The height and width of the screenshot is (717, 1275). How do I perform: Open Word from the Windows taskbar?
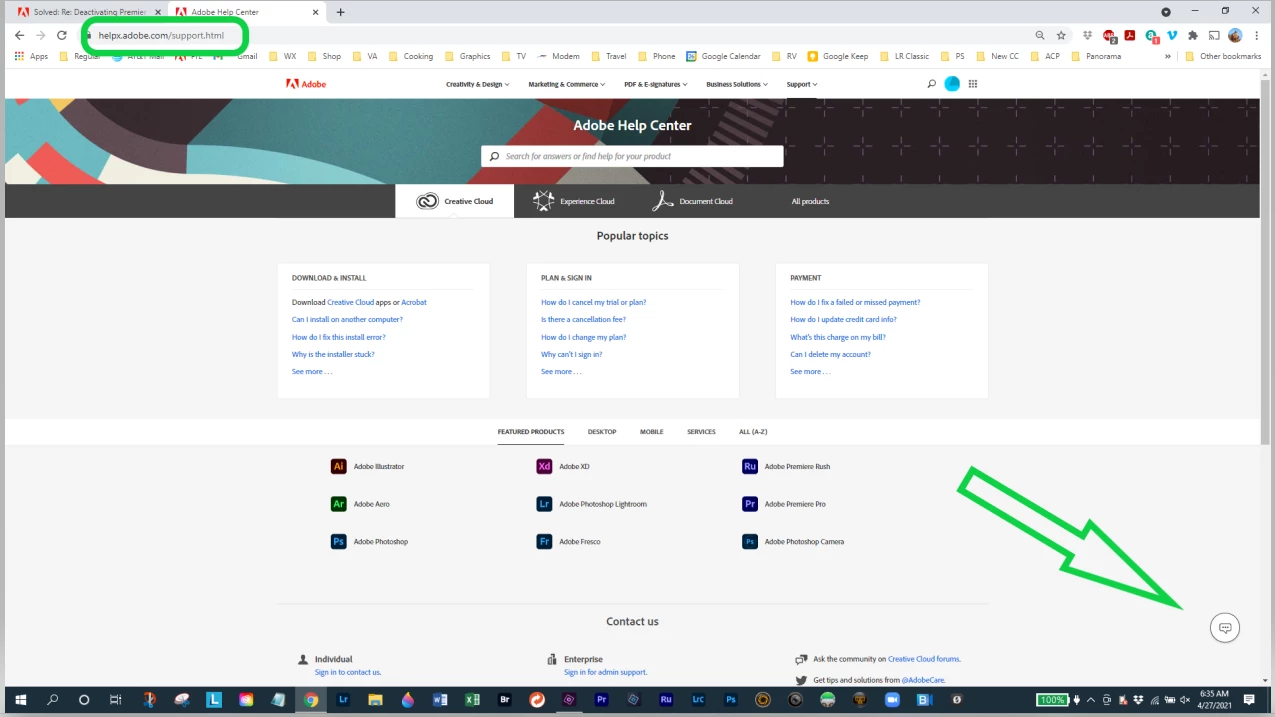(440, 700)
